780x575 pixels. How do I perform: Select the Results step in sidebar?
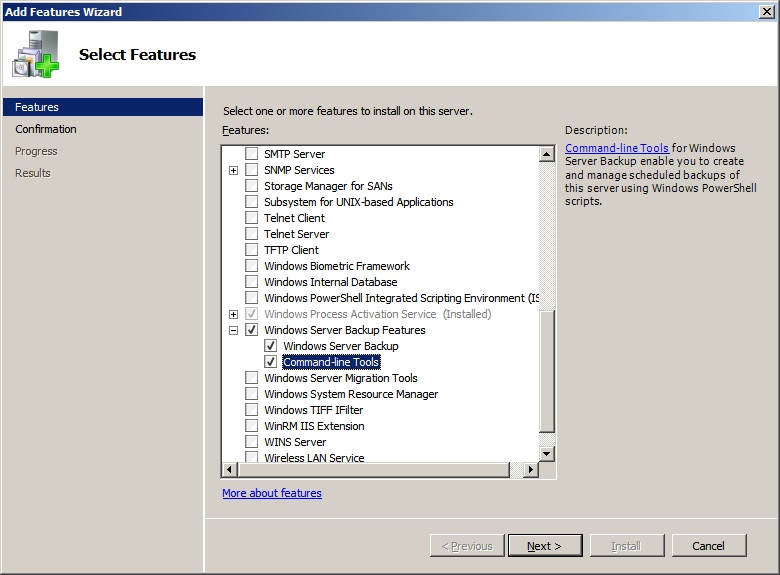click(x=33, y=173)
